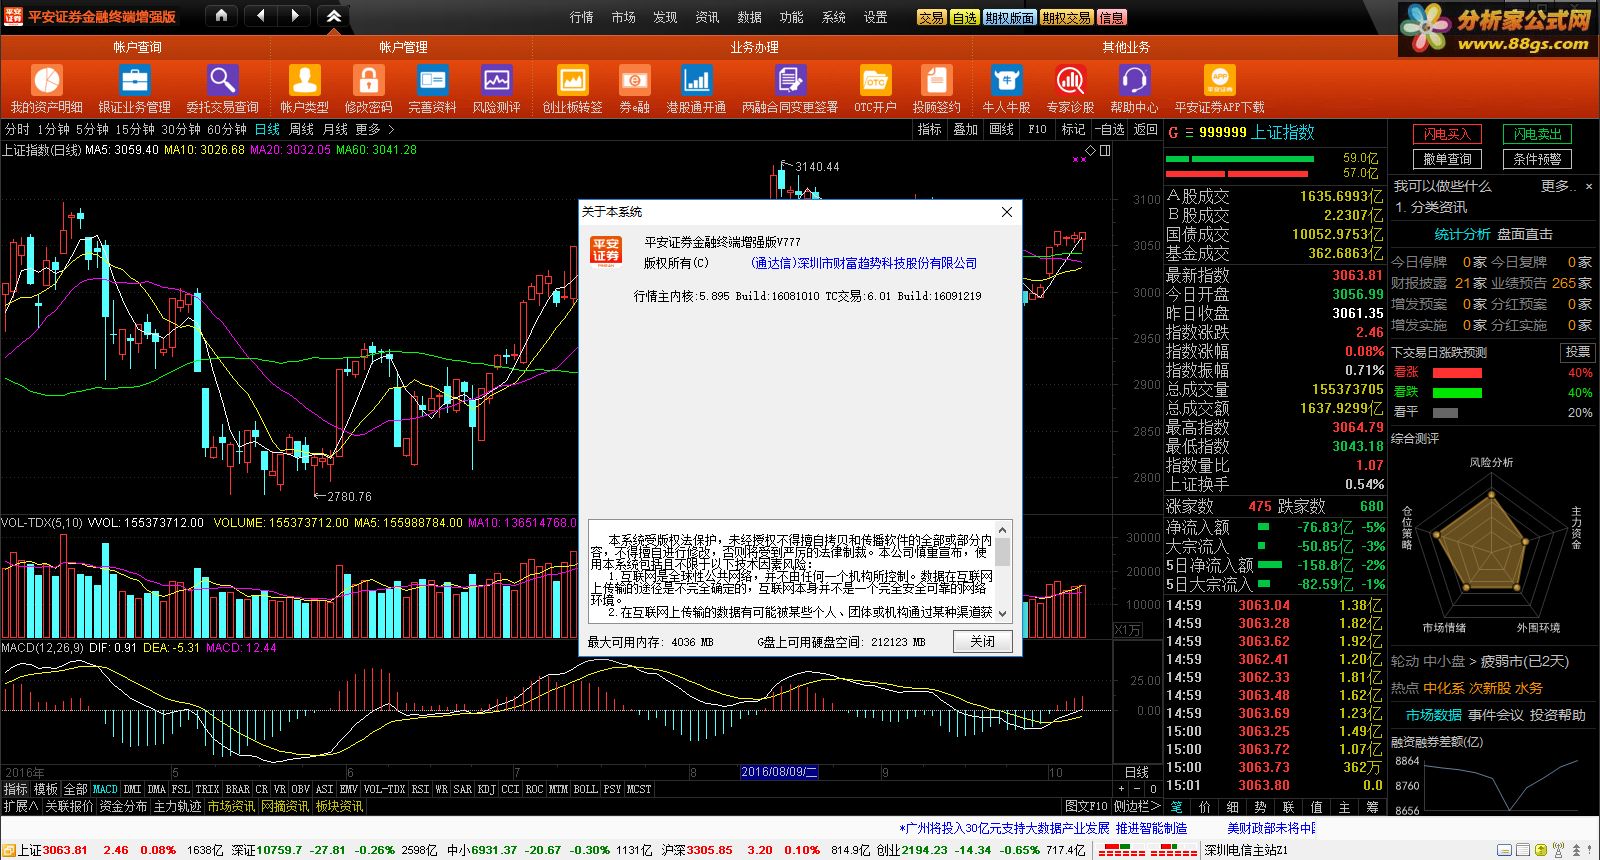The width and height of the screenshot is (1600, 860).
Task: Open 两融合同变更签署 contract icon
Action: click(790, 80)
